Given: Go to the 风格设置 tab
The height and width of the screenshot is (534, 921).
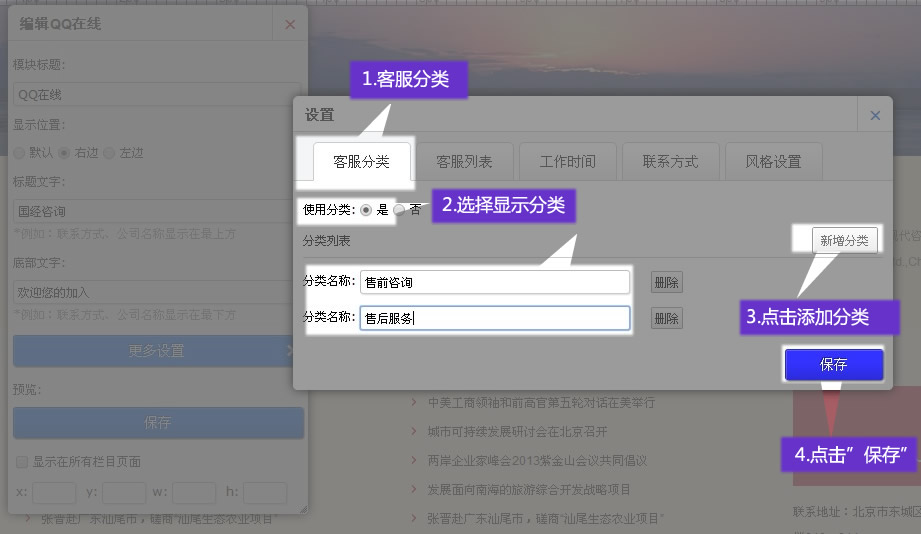Looking at the screenshot, I should click(773, 161).
